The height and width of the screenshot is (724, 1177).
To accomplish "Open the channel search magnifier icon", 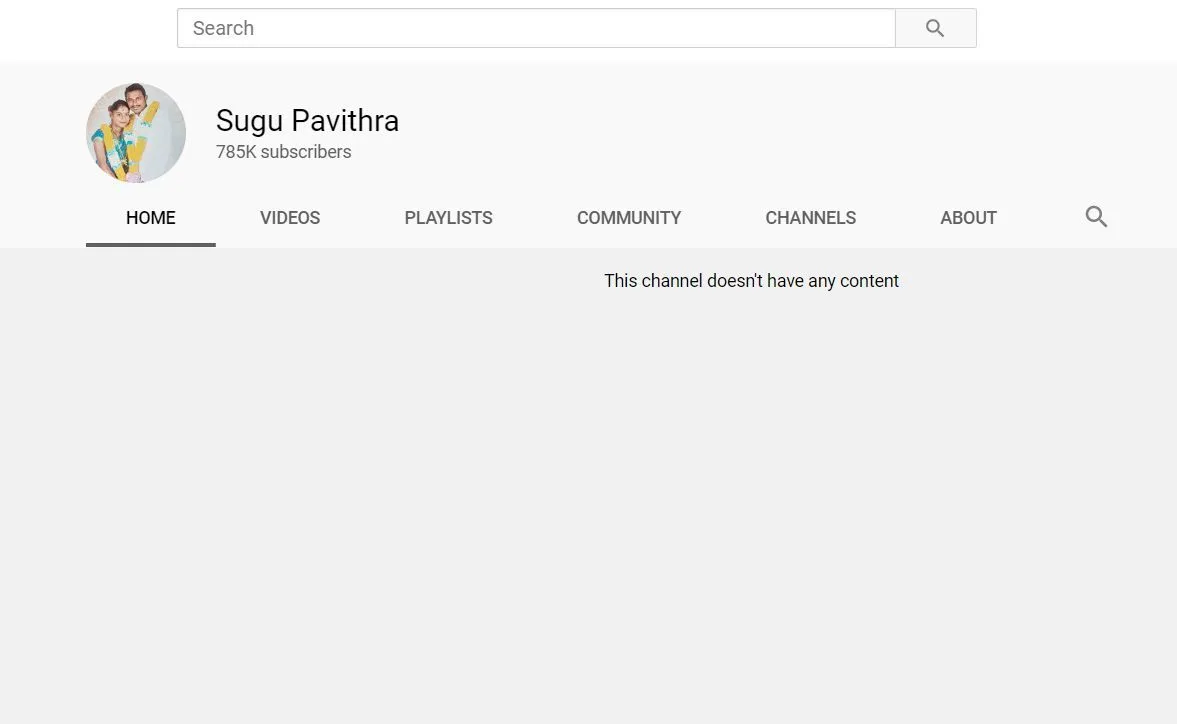I will pos(1096,217).
